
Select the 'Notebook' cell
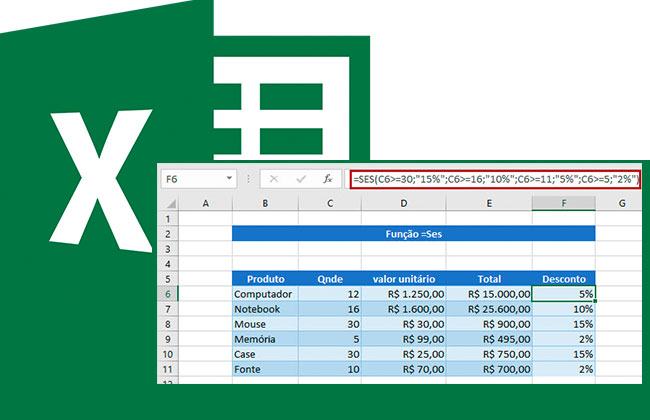[x=265, y=309]
